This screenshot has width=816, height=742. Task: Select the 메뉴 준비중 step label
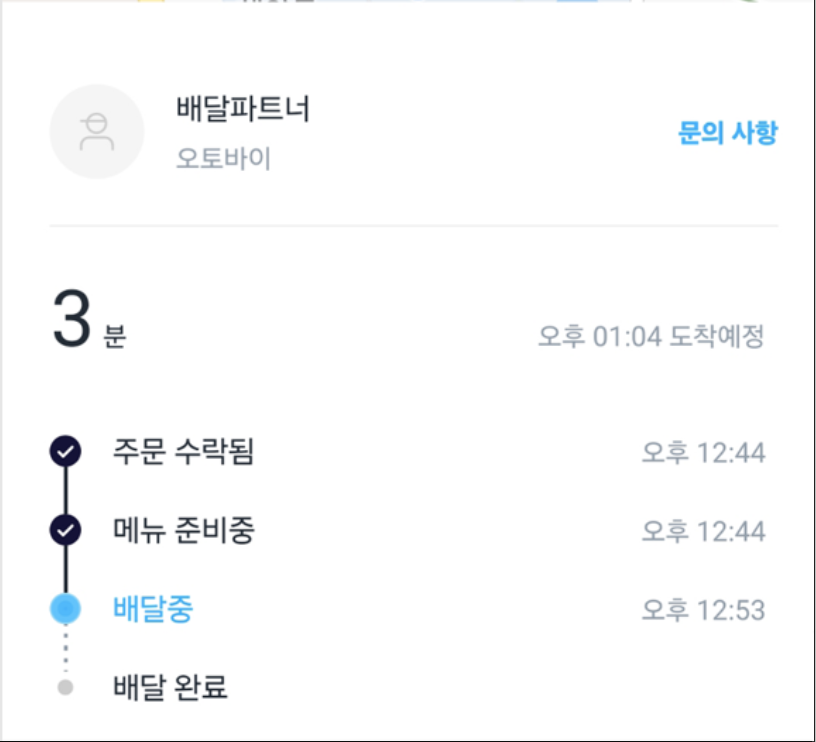click(x=184, y=530)
